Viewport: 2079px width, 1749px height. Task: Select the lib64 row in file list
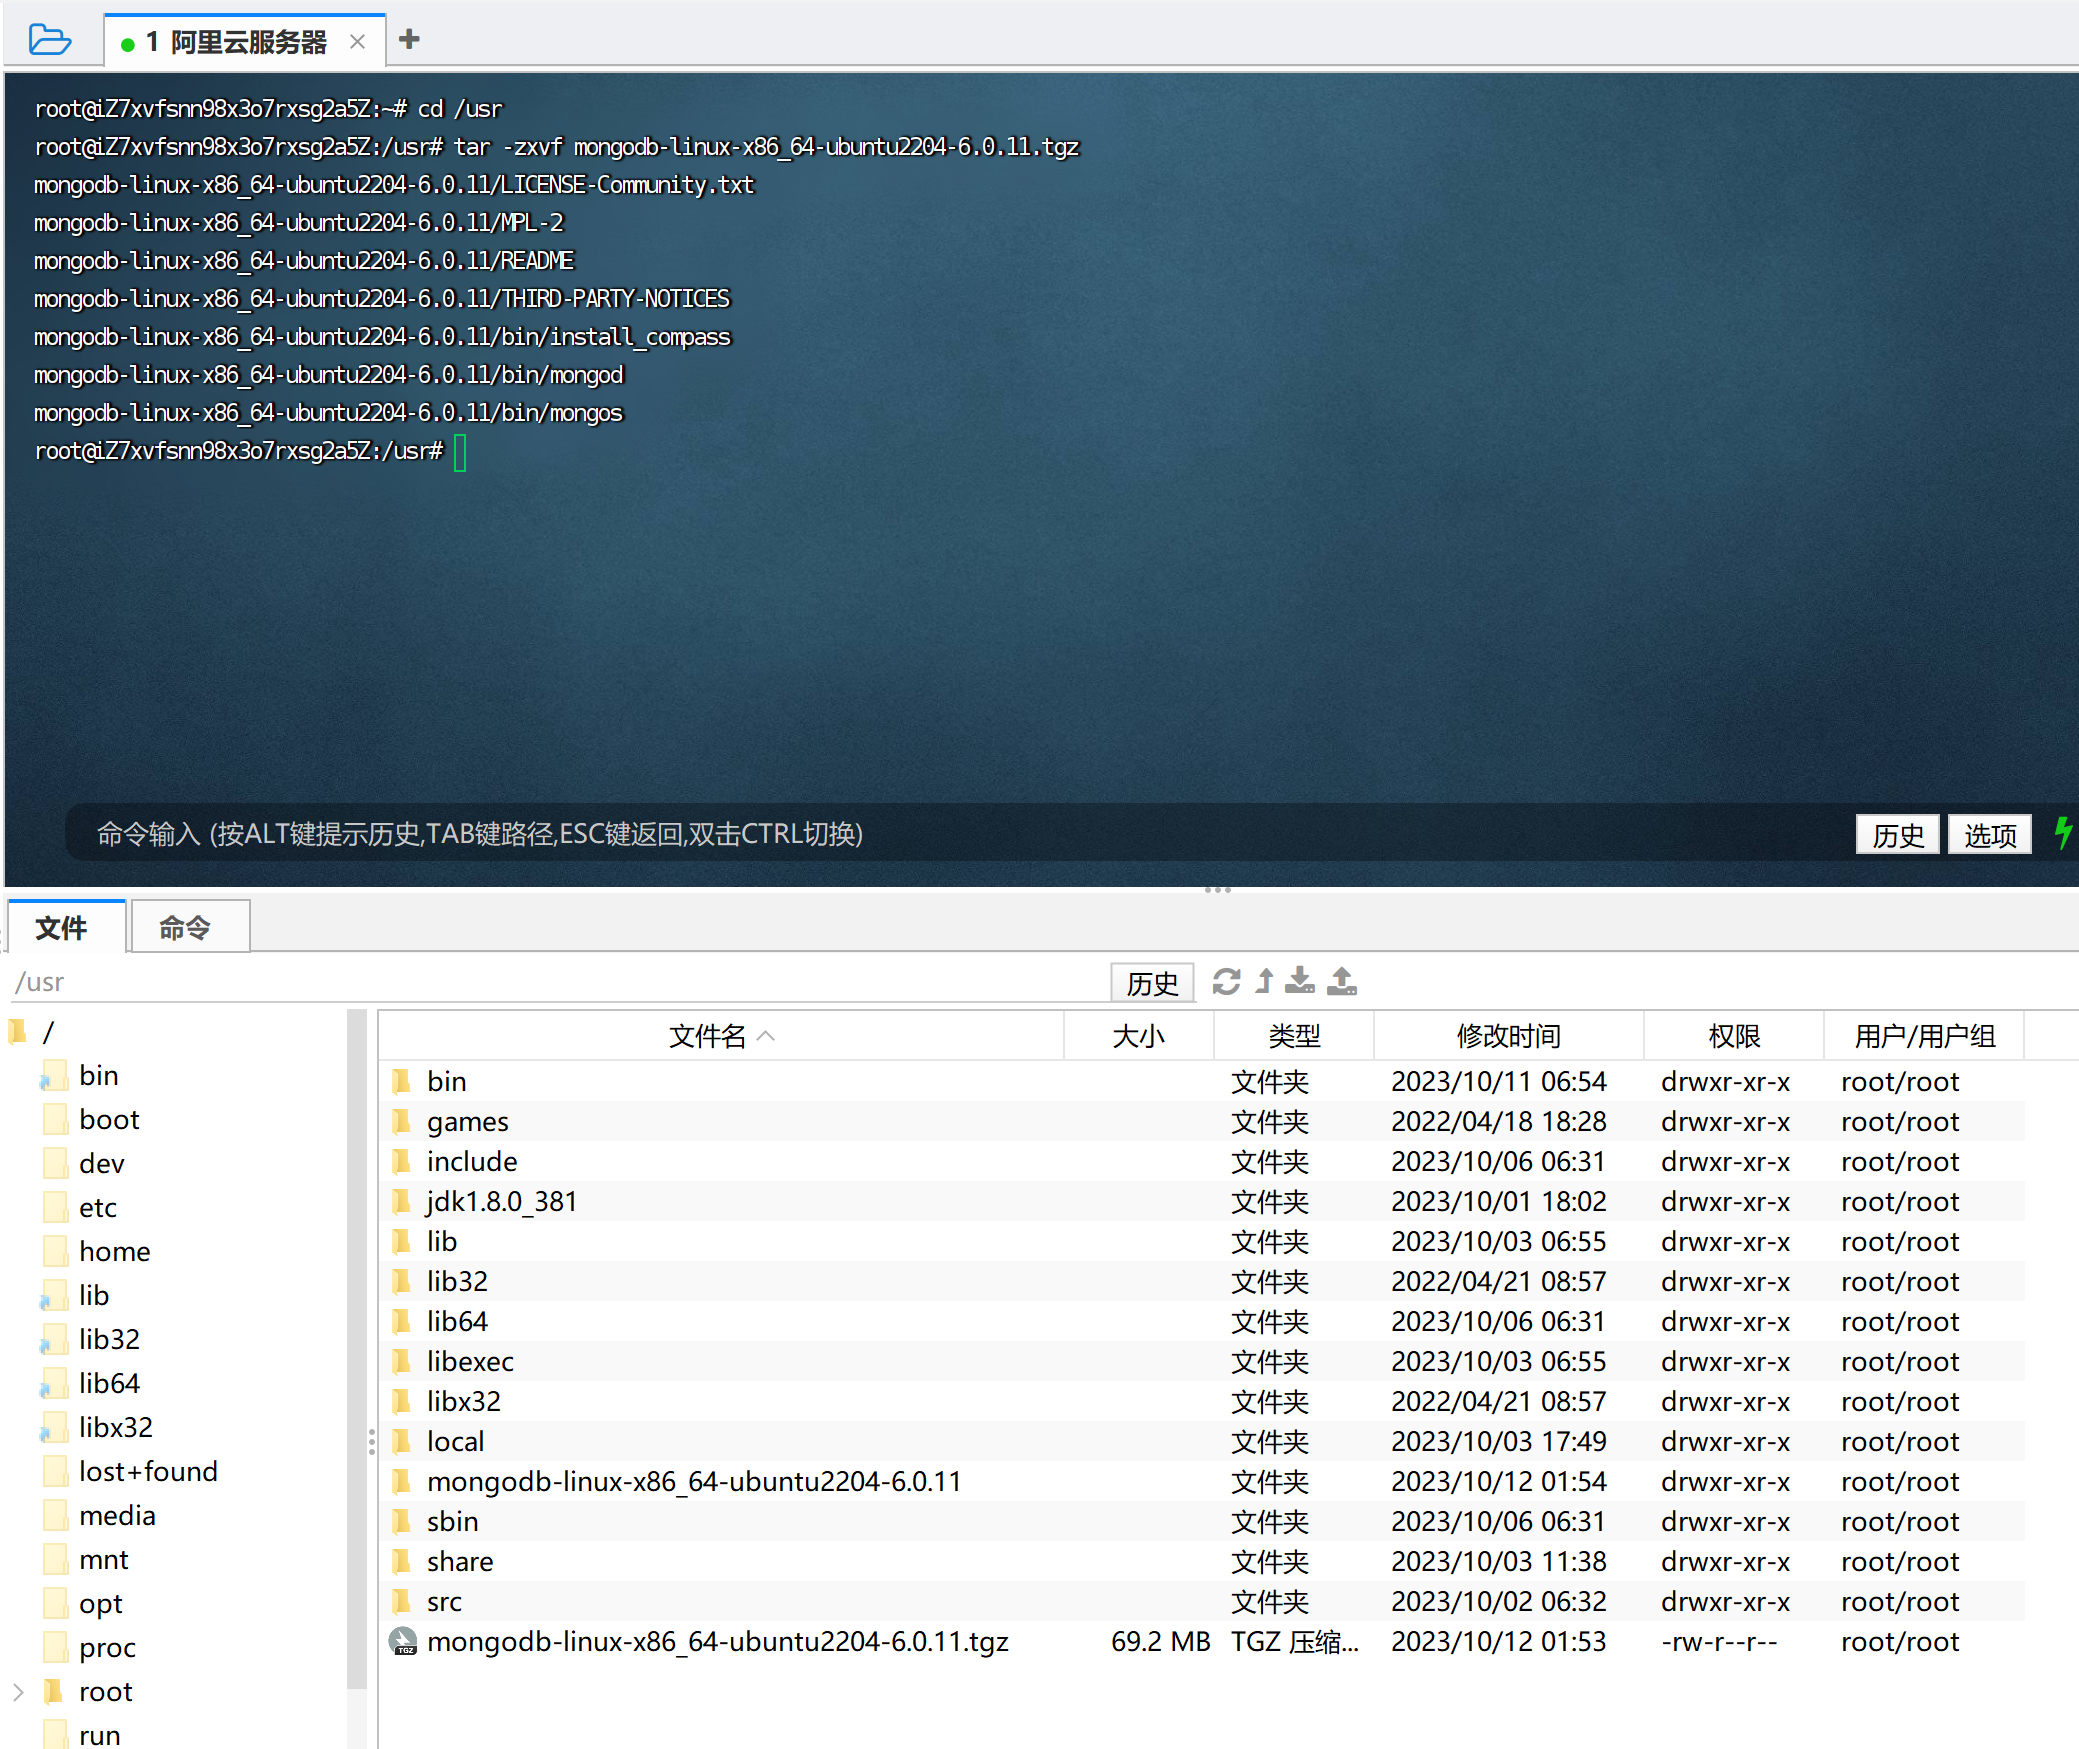click(1202, 1321)
